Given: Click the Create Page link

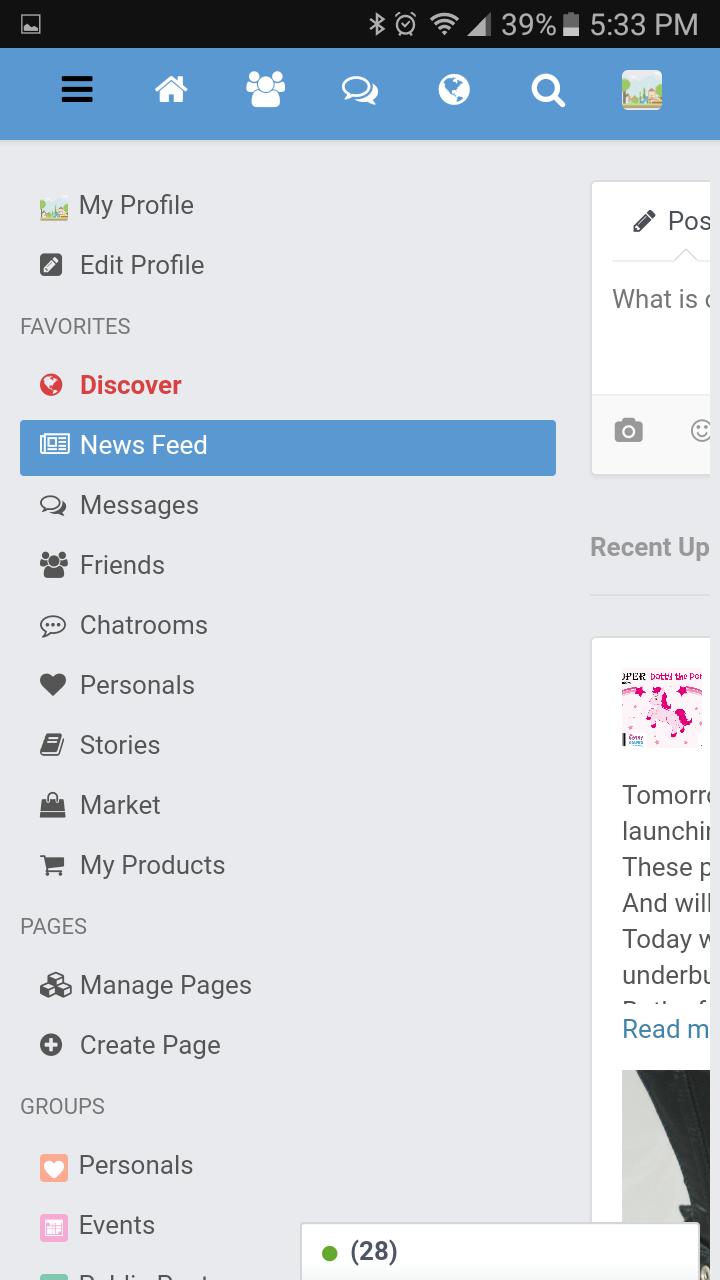Looking at the screenshot, I should click(149, 1045).
